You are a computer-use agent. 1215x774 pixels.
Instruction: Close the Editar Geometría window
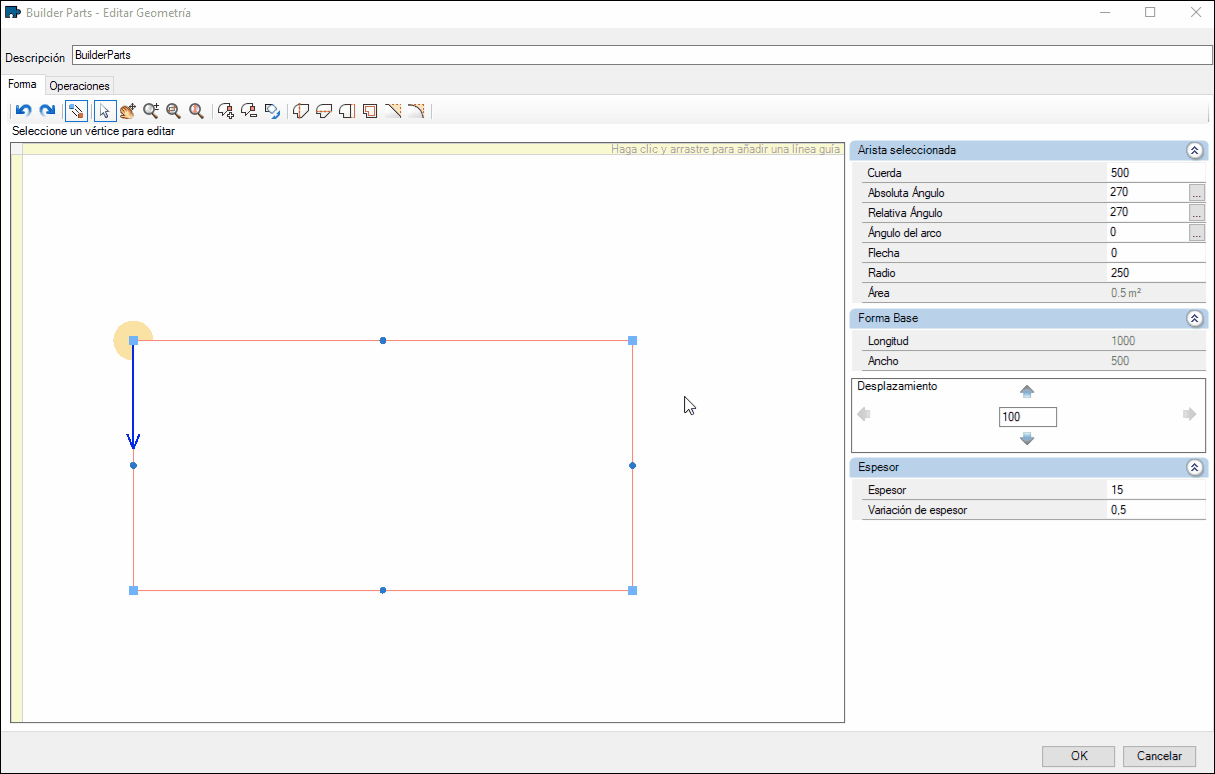[1195, 13]
